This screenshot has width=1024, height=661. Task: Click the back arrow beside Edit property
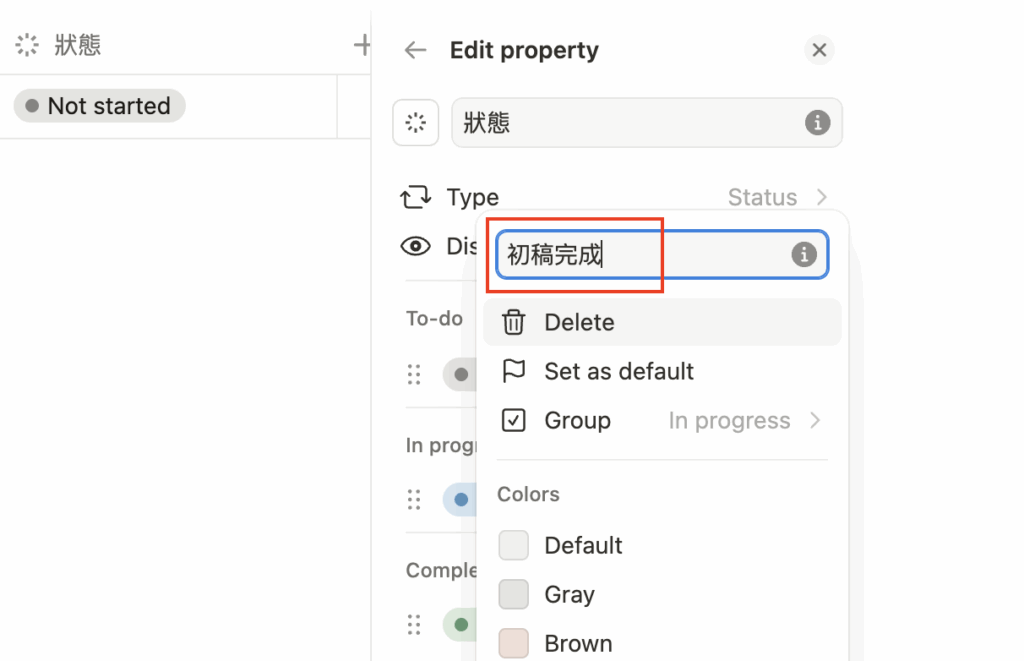(x=415, y=50)
